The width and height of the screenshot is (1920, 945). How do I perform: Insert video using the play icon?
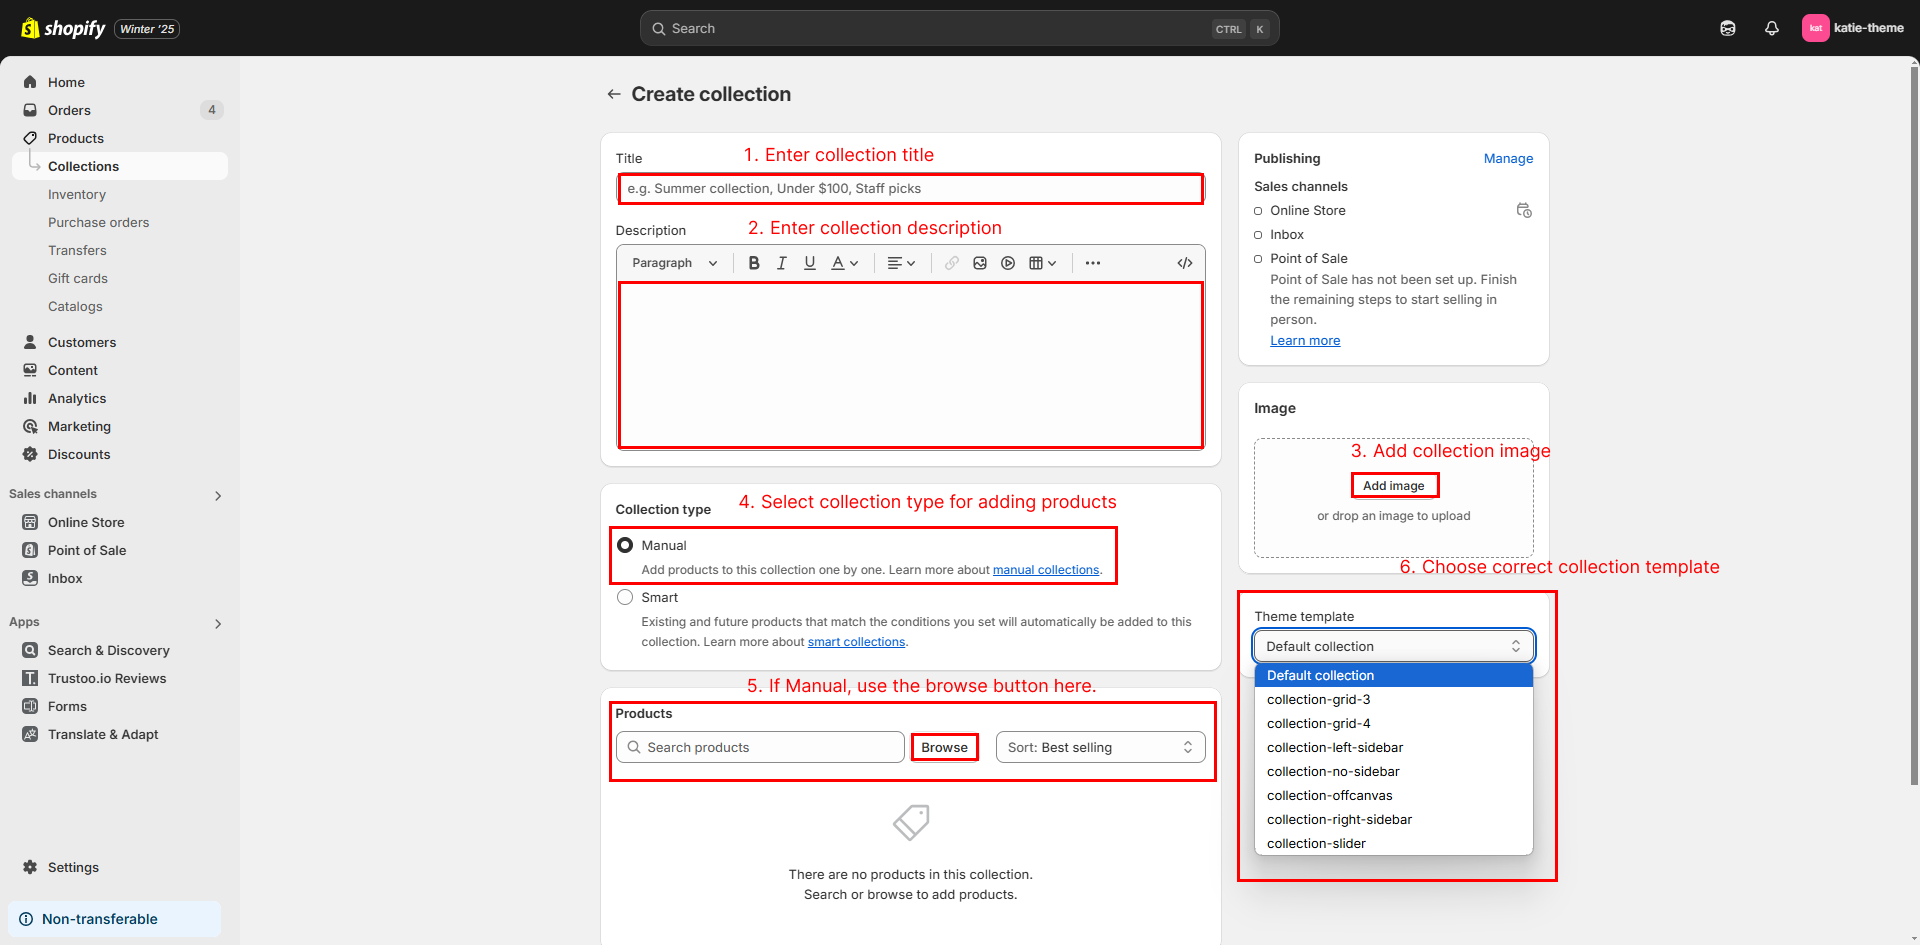click(1008, 263)
